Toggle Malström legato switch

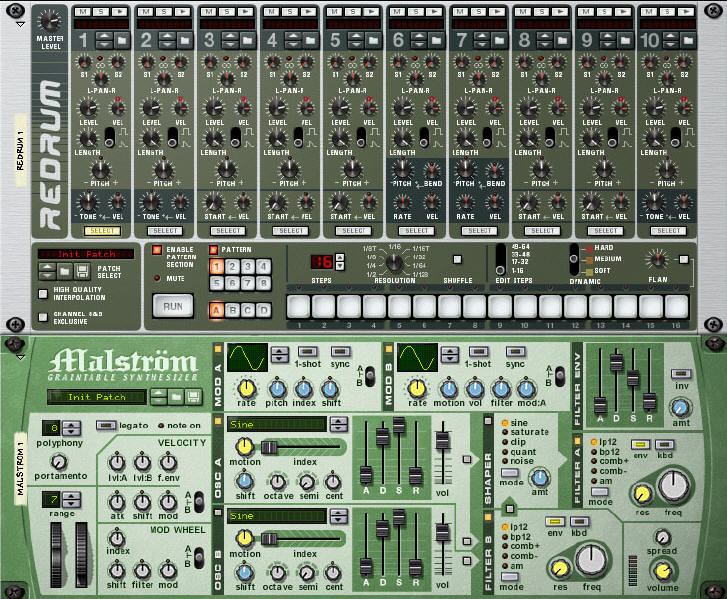[105, 425]
